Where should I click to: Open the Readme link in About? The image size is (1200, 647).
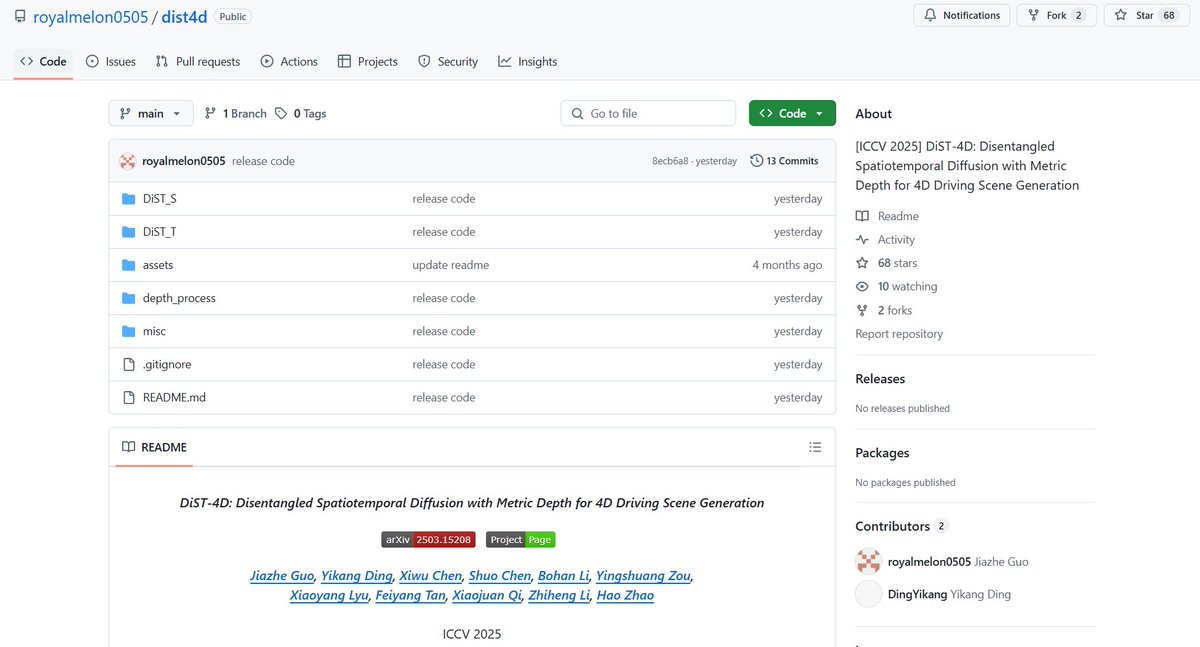tap(887, 216)
